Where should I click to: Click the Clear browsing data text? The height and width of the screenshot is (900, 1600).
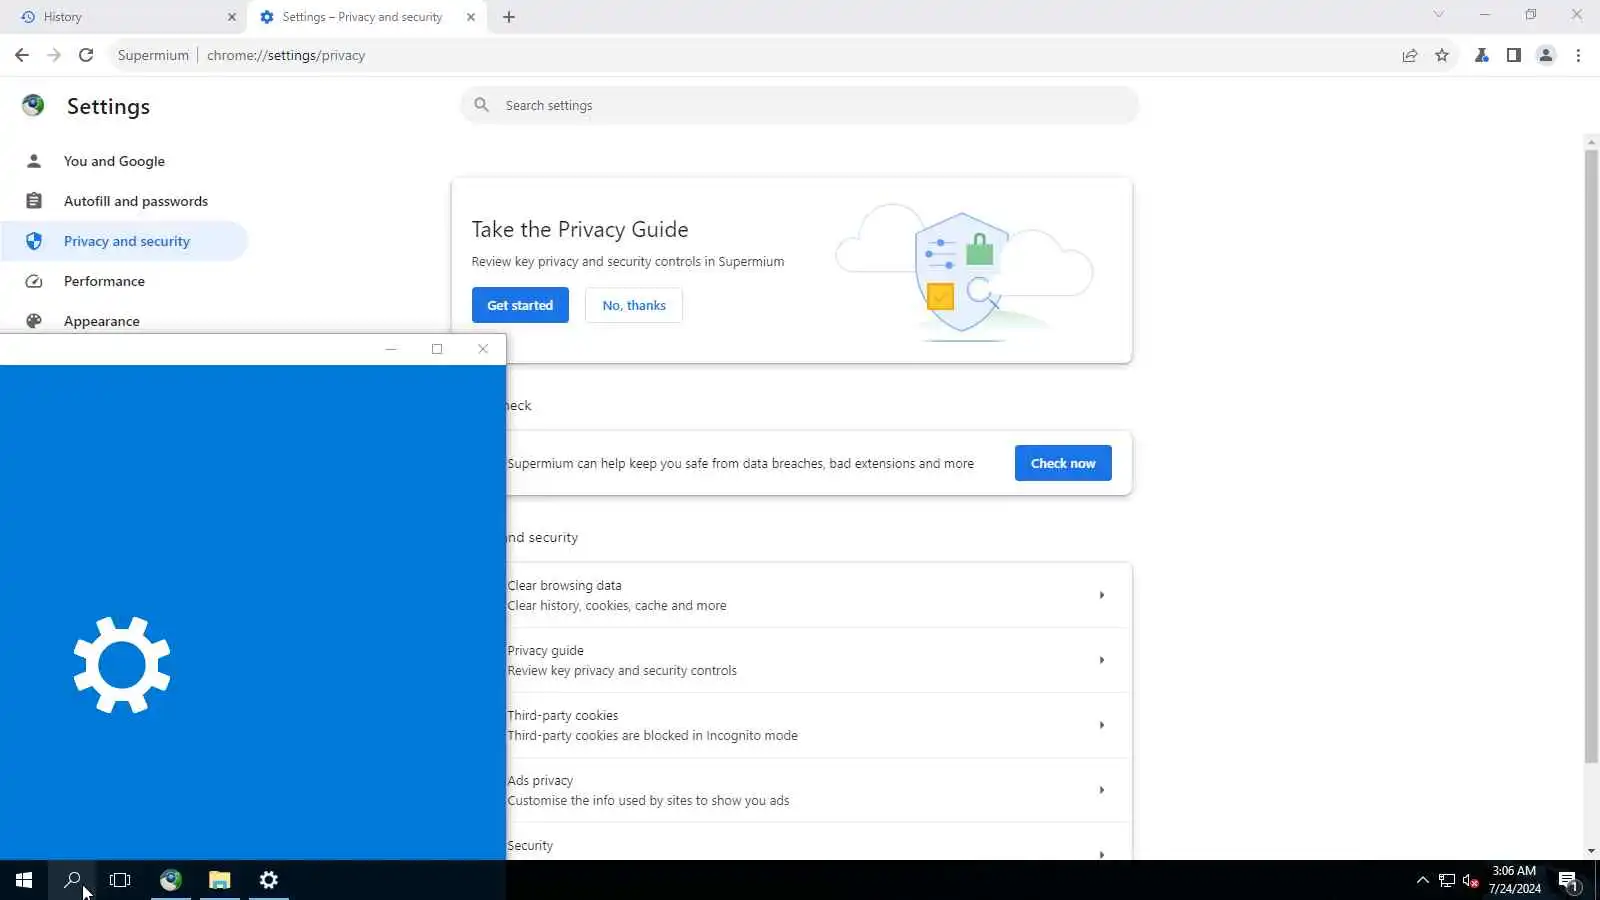564,586
